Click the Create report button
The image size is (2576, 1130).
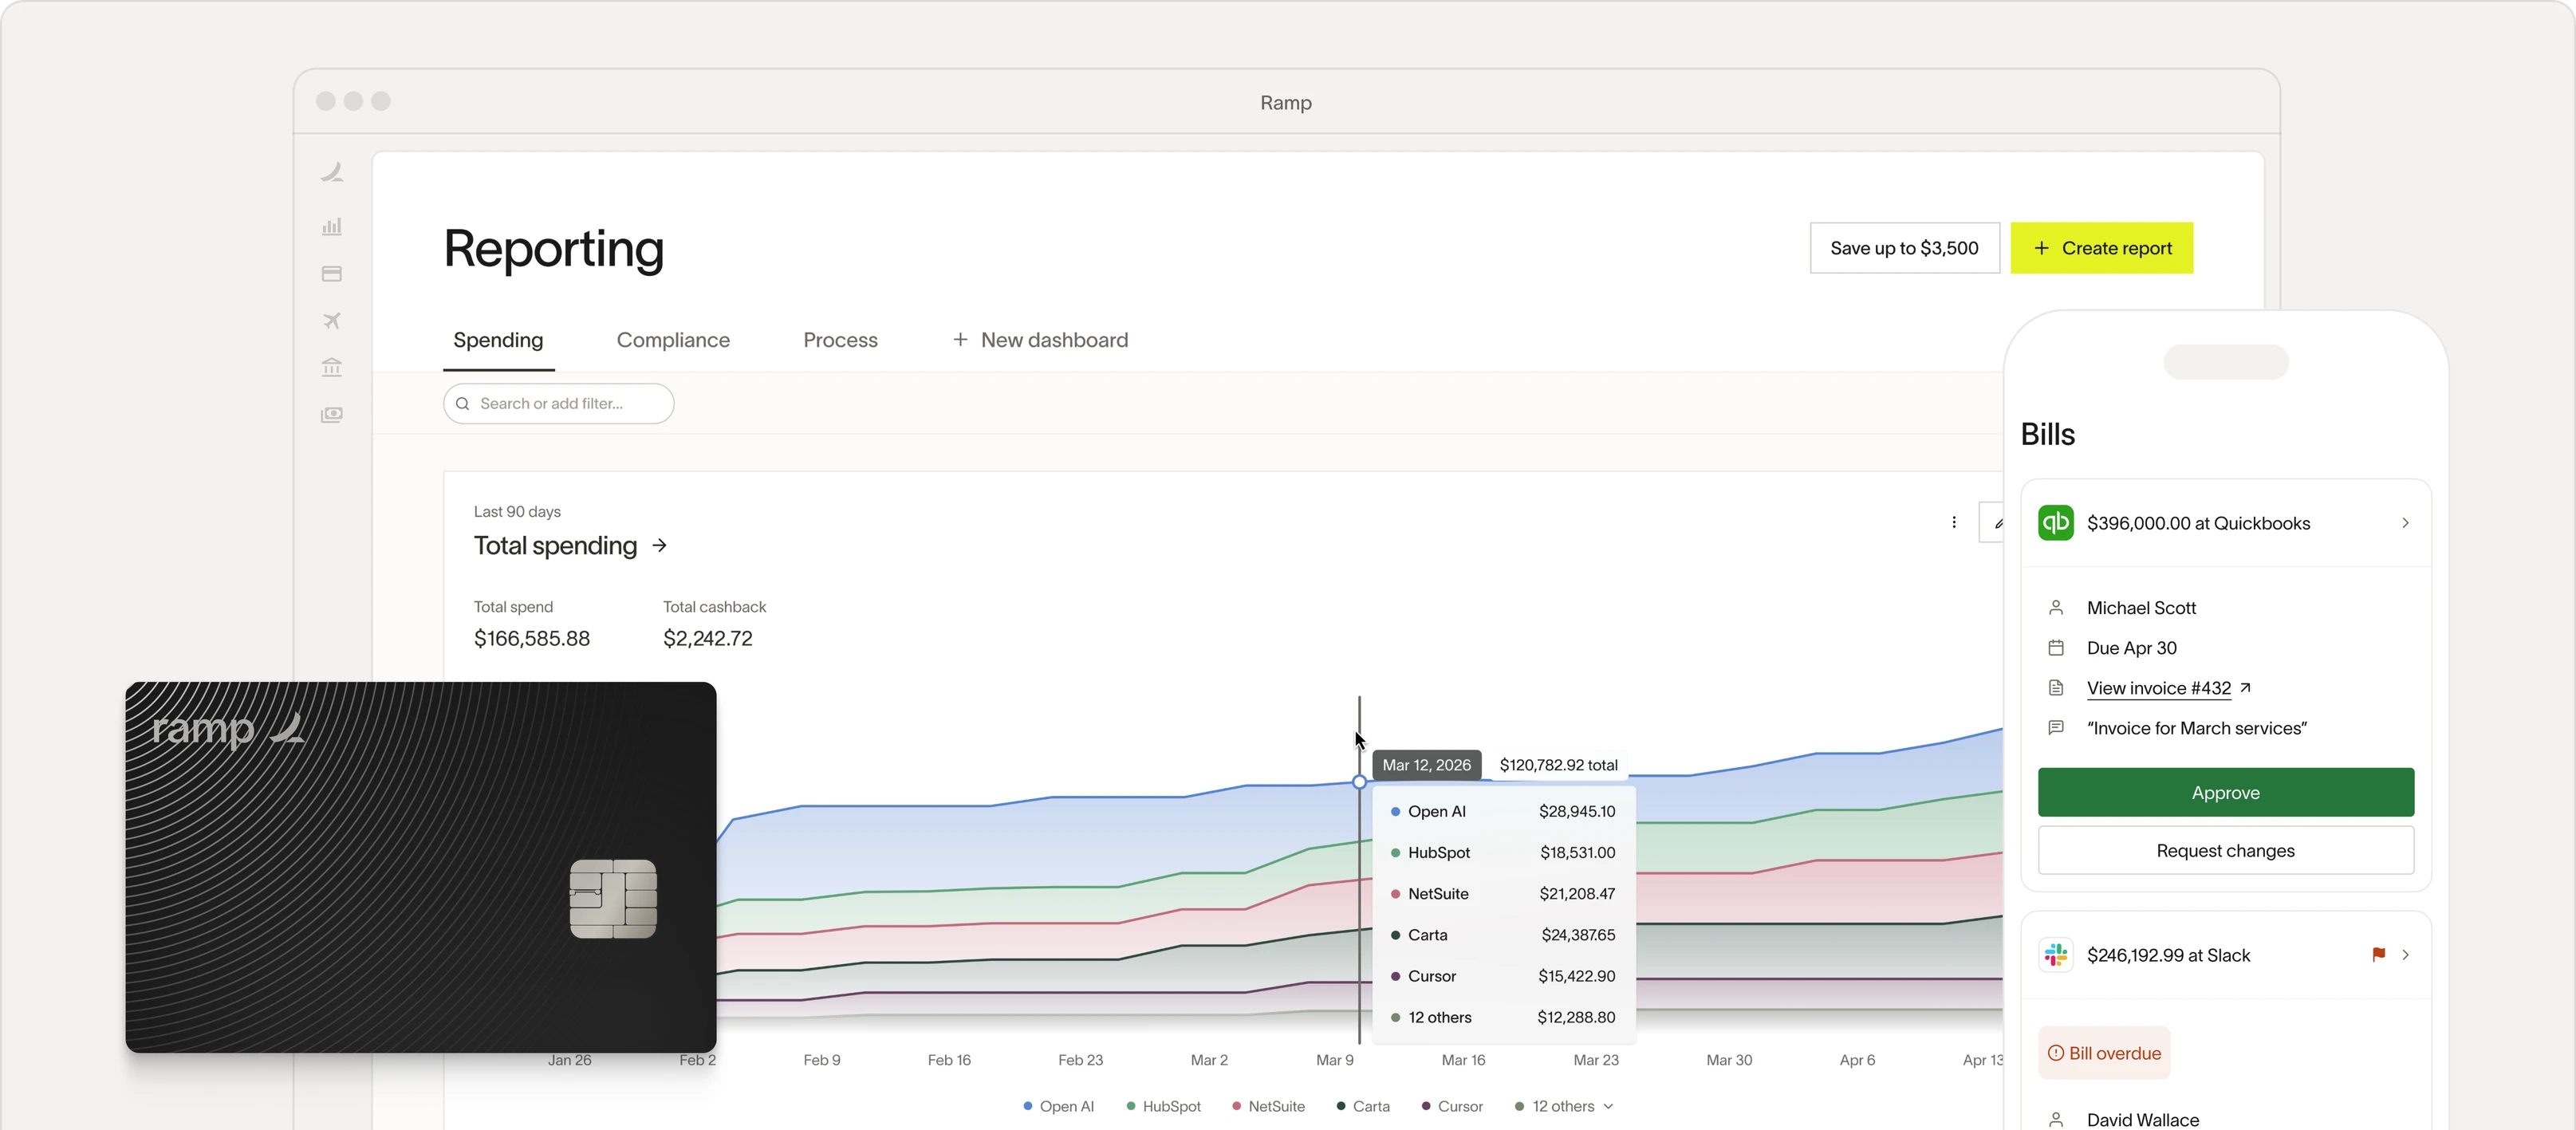tap(2102, 248)
